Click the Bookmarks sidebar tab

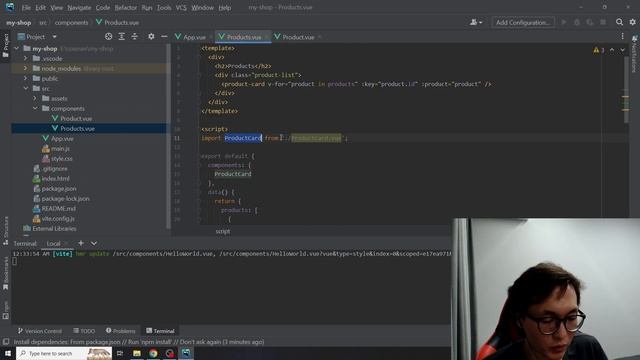(6, 273)
